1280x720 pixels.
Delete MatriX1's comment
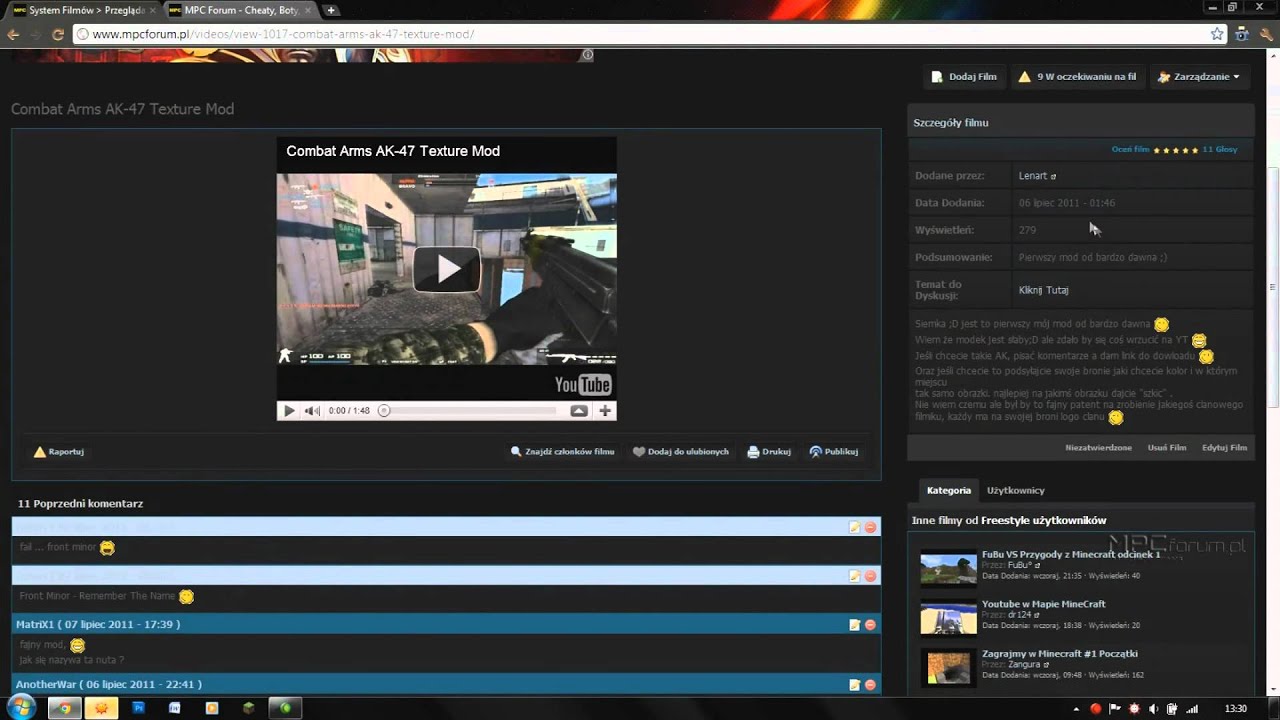[x=870, y=625]
